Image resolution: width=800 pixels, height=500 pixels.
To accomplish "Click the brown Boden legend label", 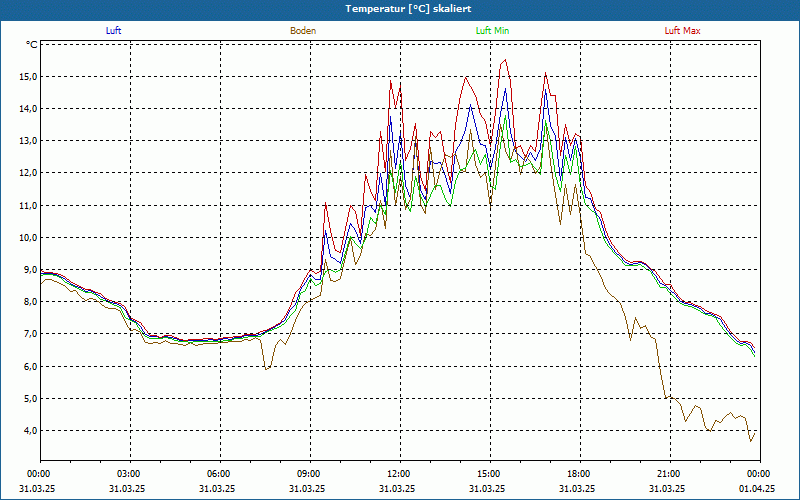I will (303, 31).
